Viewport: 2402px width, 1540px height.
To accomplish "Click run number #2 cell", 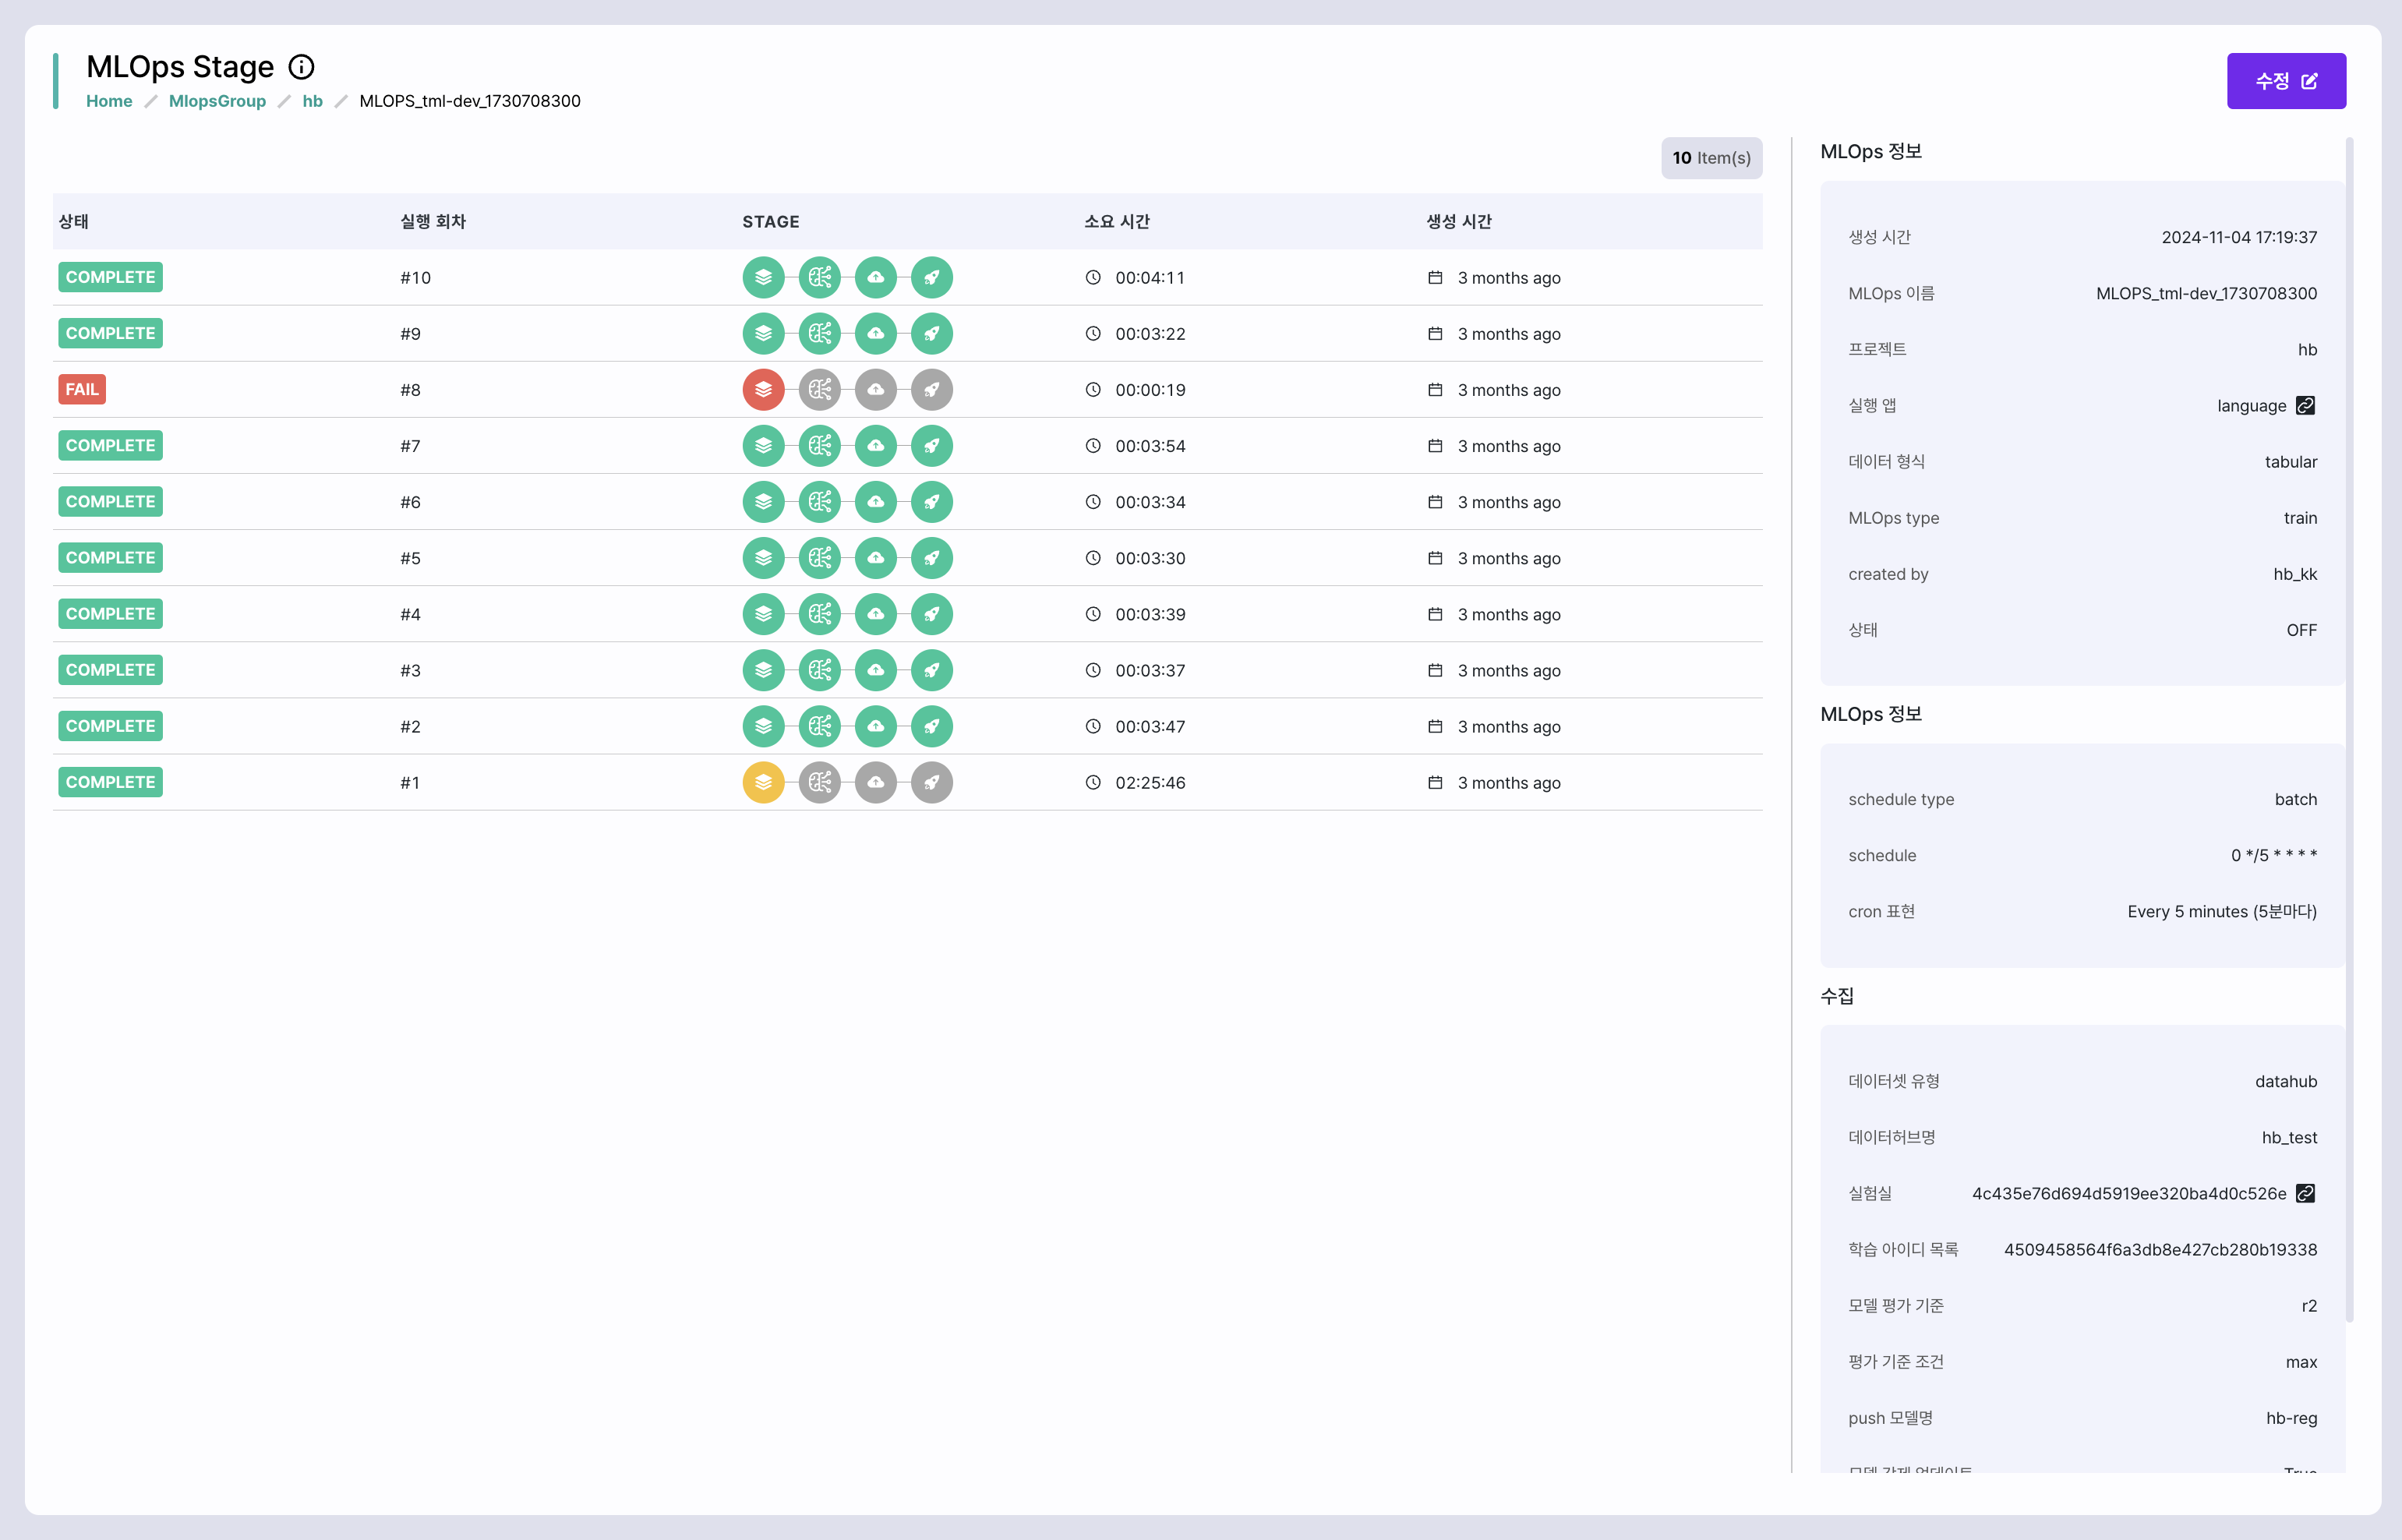I will coord(410,726).
